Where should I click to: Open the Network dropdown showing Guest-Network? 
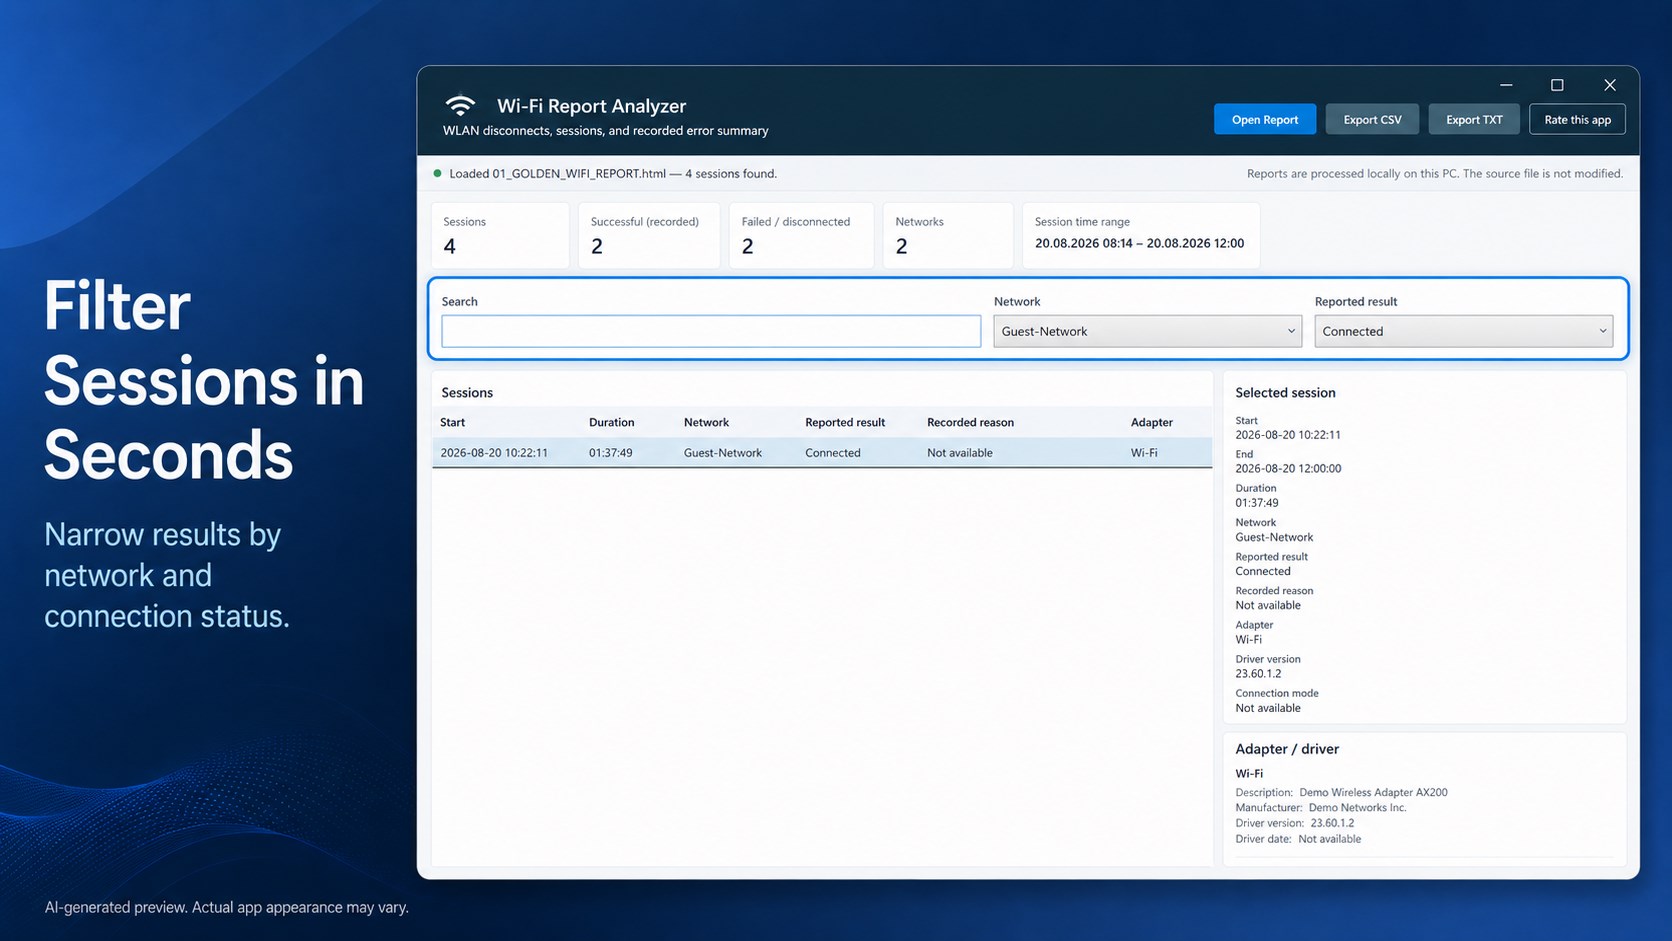(x=1147, y=331)
